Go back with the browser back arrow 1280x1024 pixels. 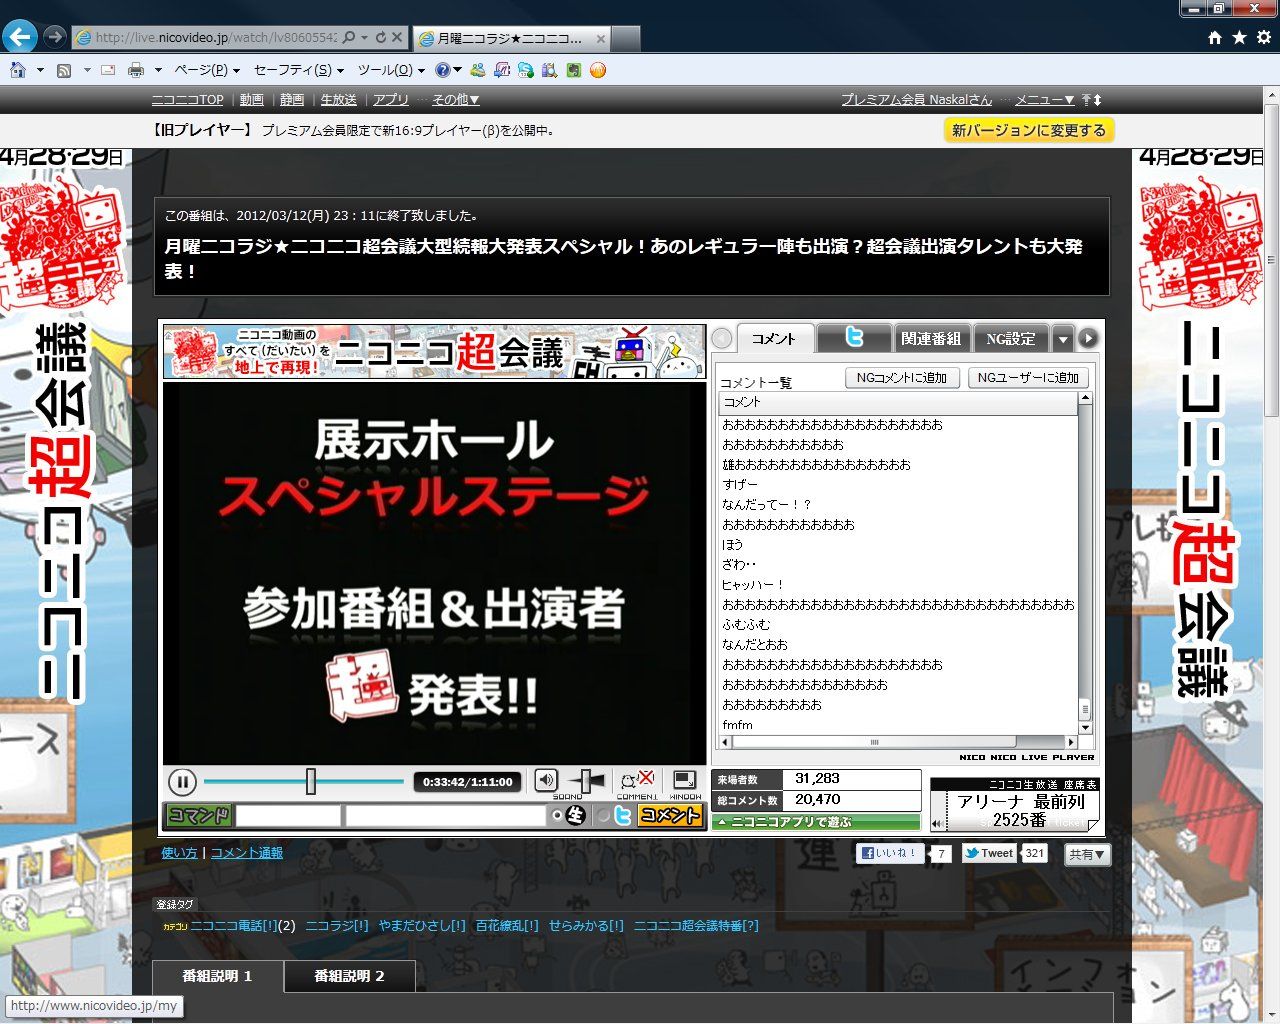[x=20, y=37]
